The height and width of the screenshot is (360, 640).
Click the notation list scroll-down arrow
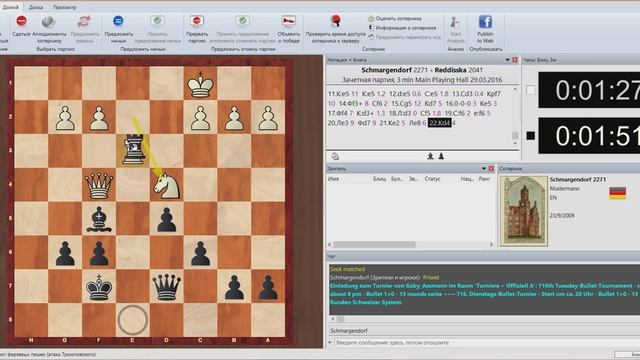[515, 143]
